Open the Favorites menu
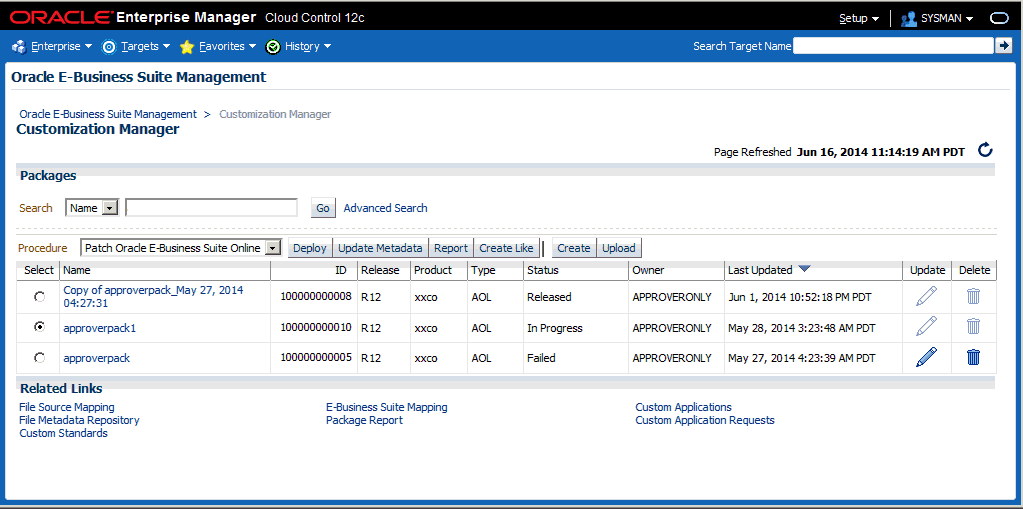 pos(217,46)
